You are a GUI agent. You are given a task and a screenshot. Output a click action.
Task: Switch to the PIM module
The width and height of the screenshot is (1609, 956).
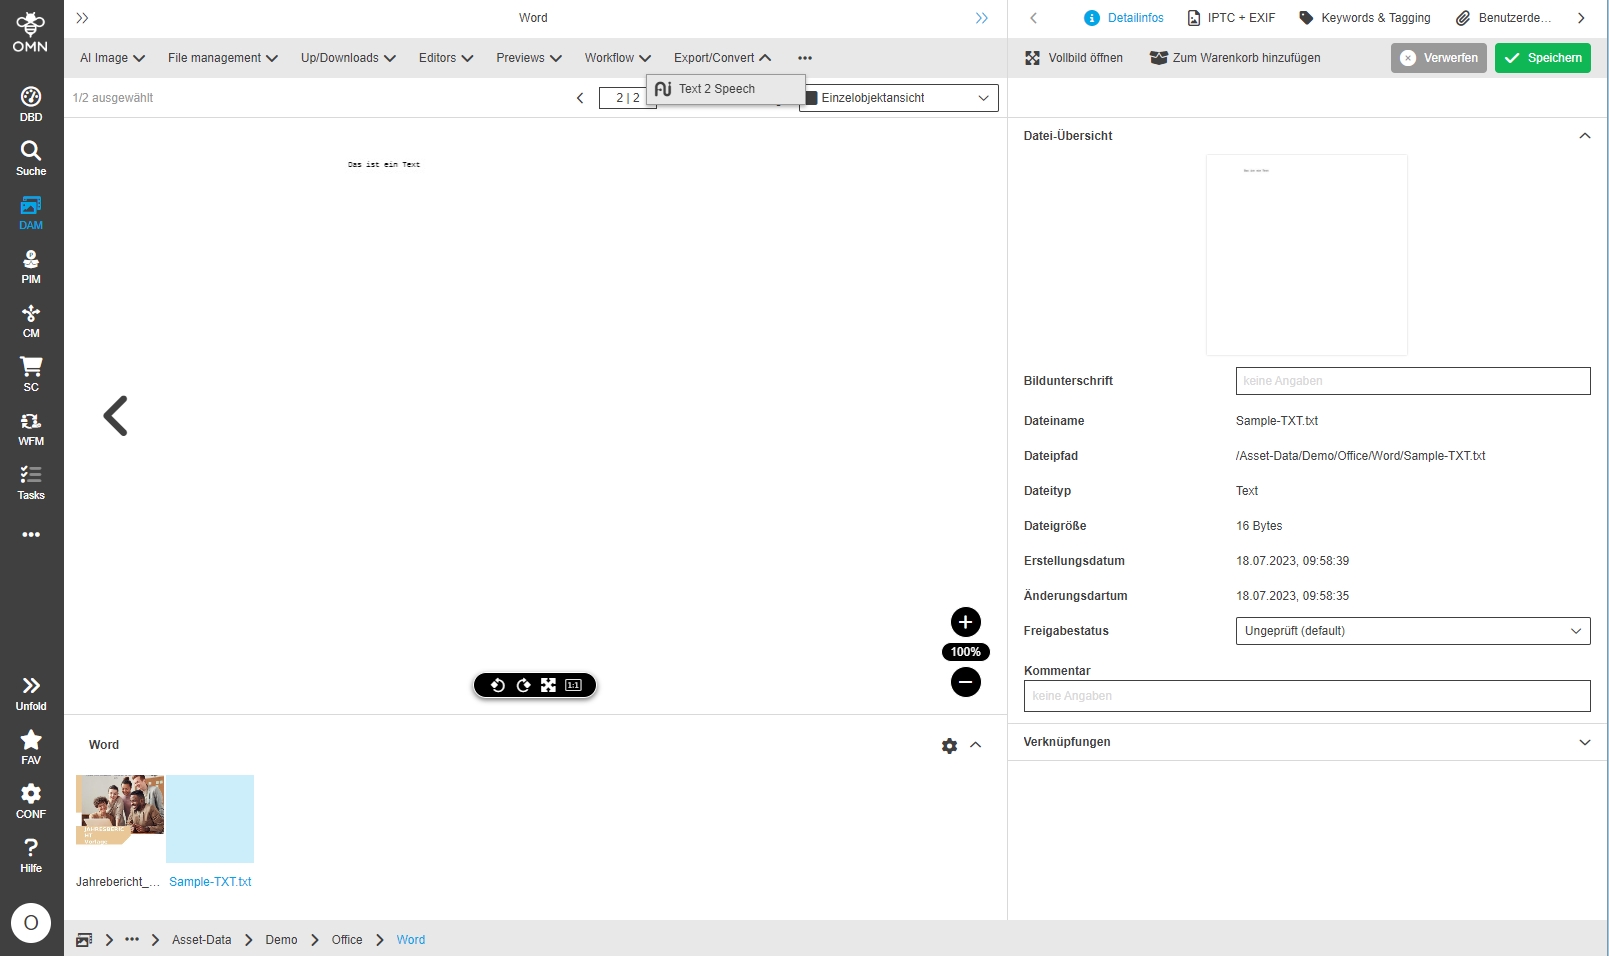[x=31, y=266]
